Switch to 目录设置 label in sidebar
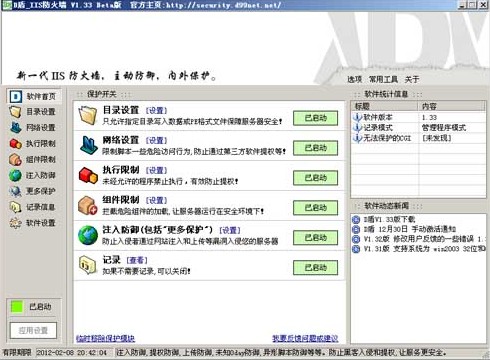The height and width of the screenshot is (360, 490). point(41,112)
